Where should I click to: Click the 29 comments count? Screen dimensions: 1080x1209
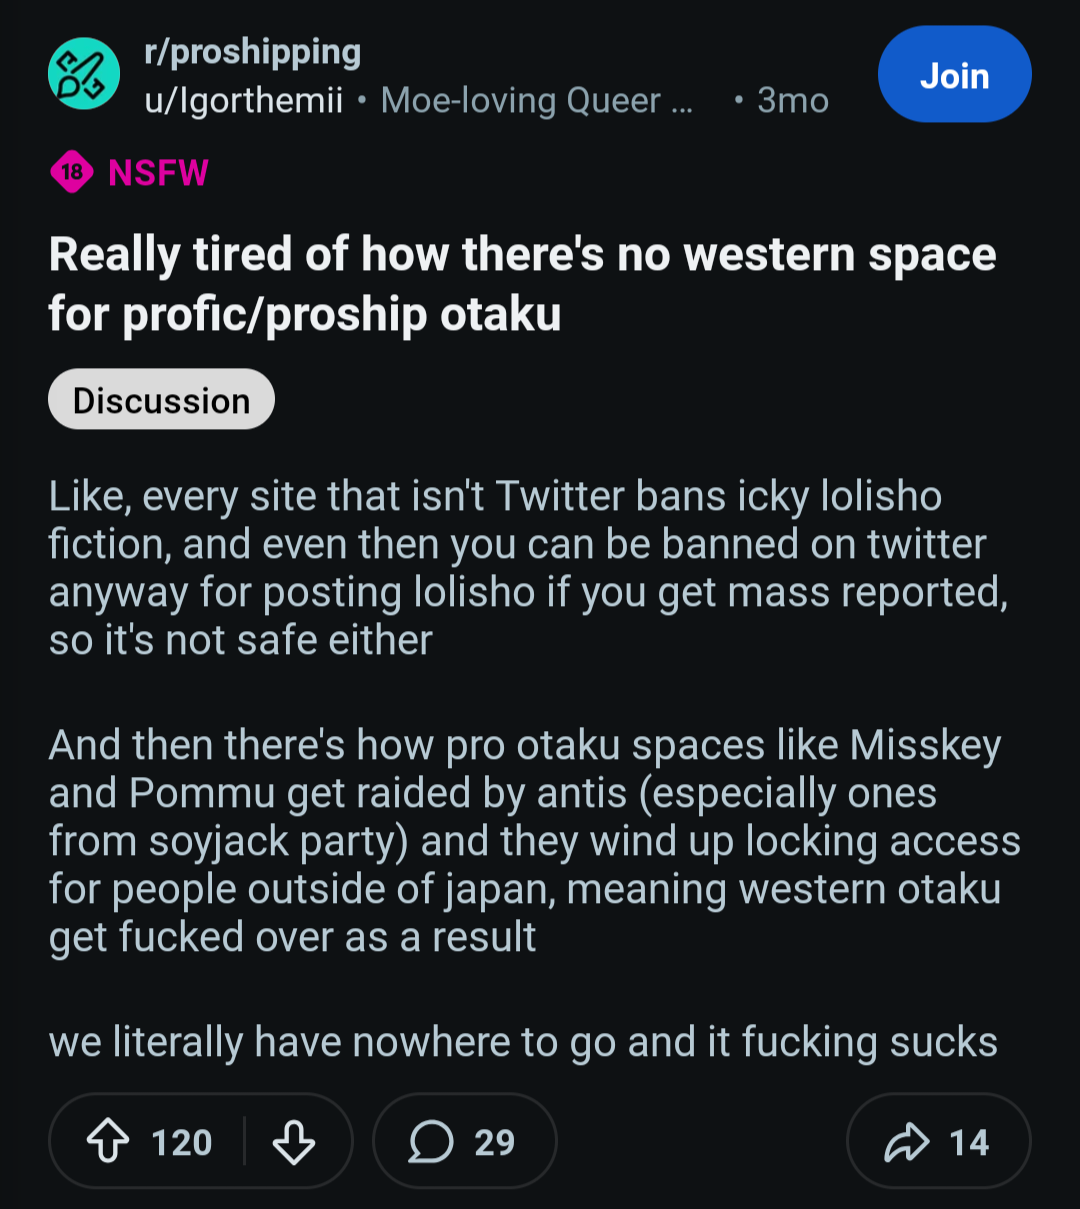click(495, 1142)
